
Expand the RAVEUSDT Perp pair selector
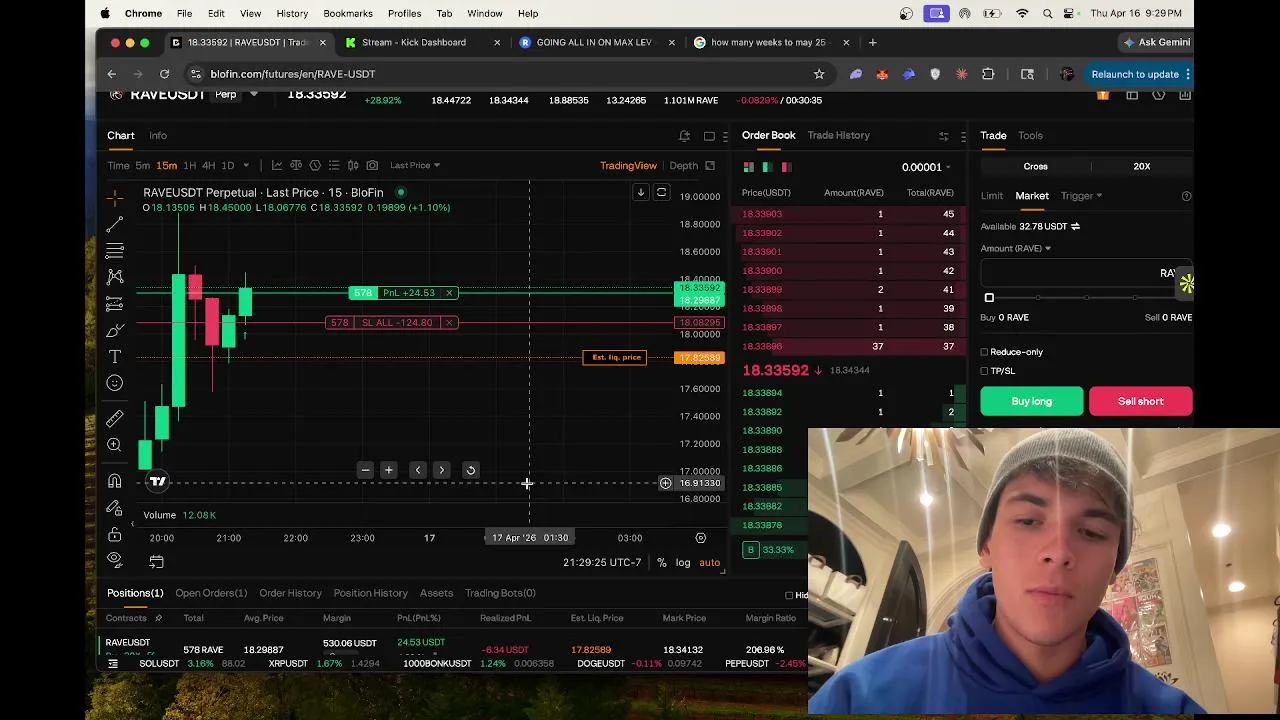tap(253, 95)
